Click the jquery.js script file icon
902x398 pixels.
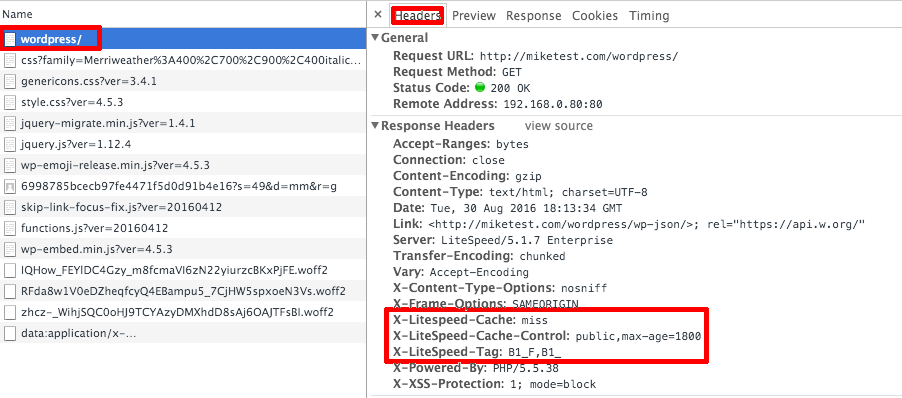(x=10, y=144)
